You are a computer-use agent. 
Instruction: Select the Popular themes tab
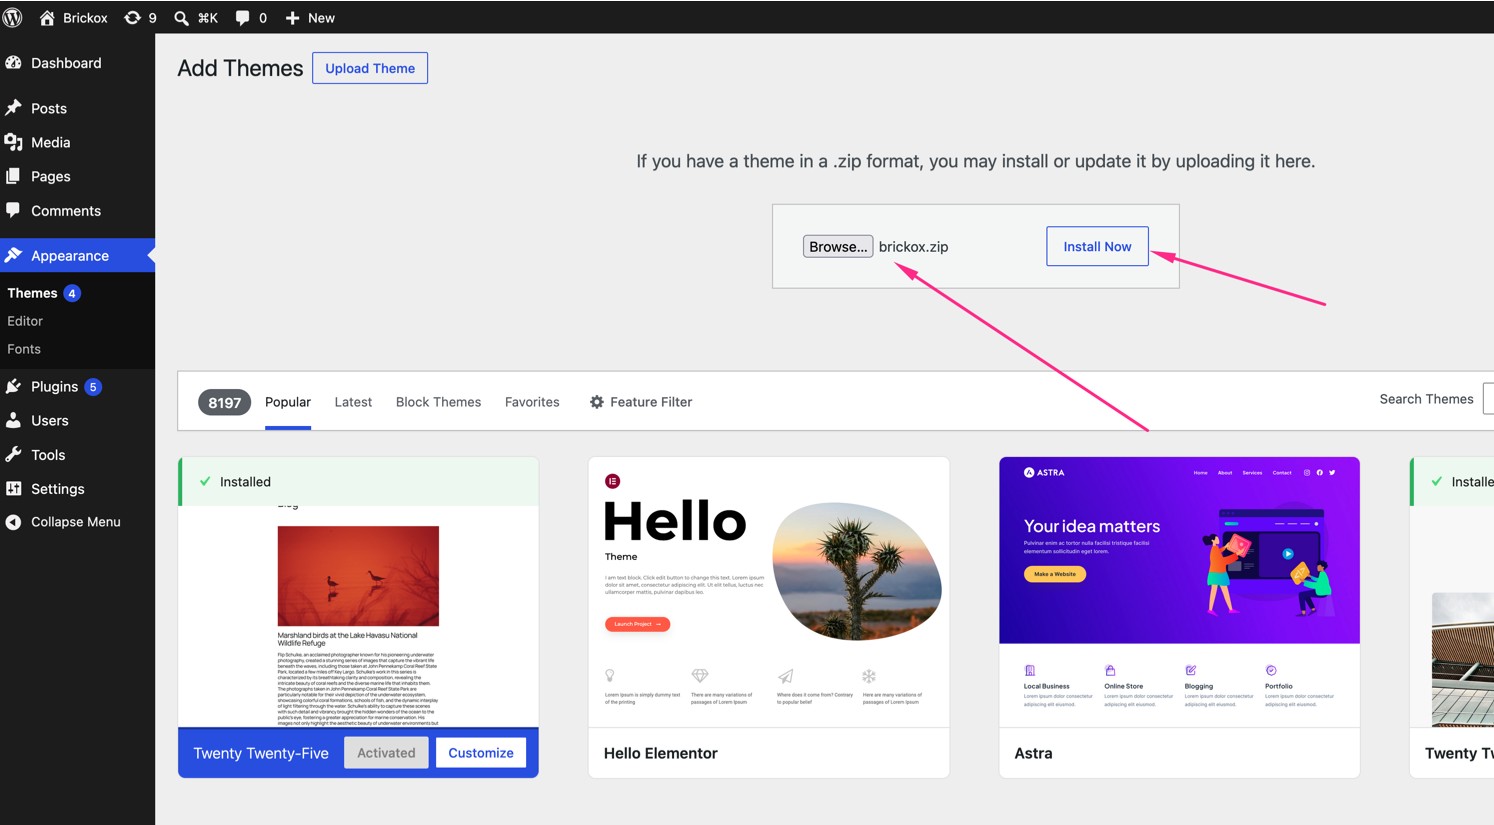tap(288, 402)
